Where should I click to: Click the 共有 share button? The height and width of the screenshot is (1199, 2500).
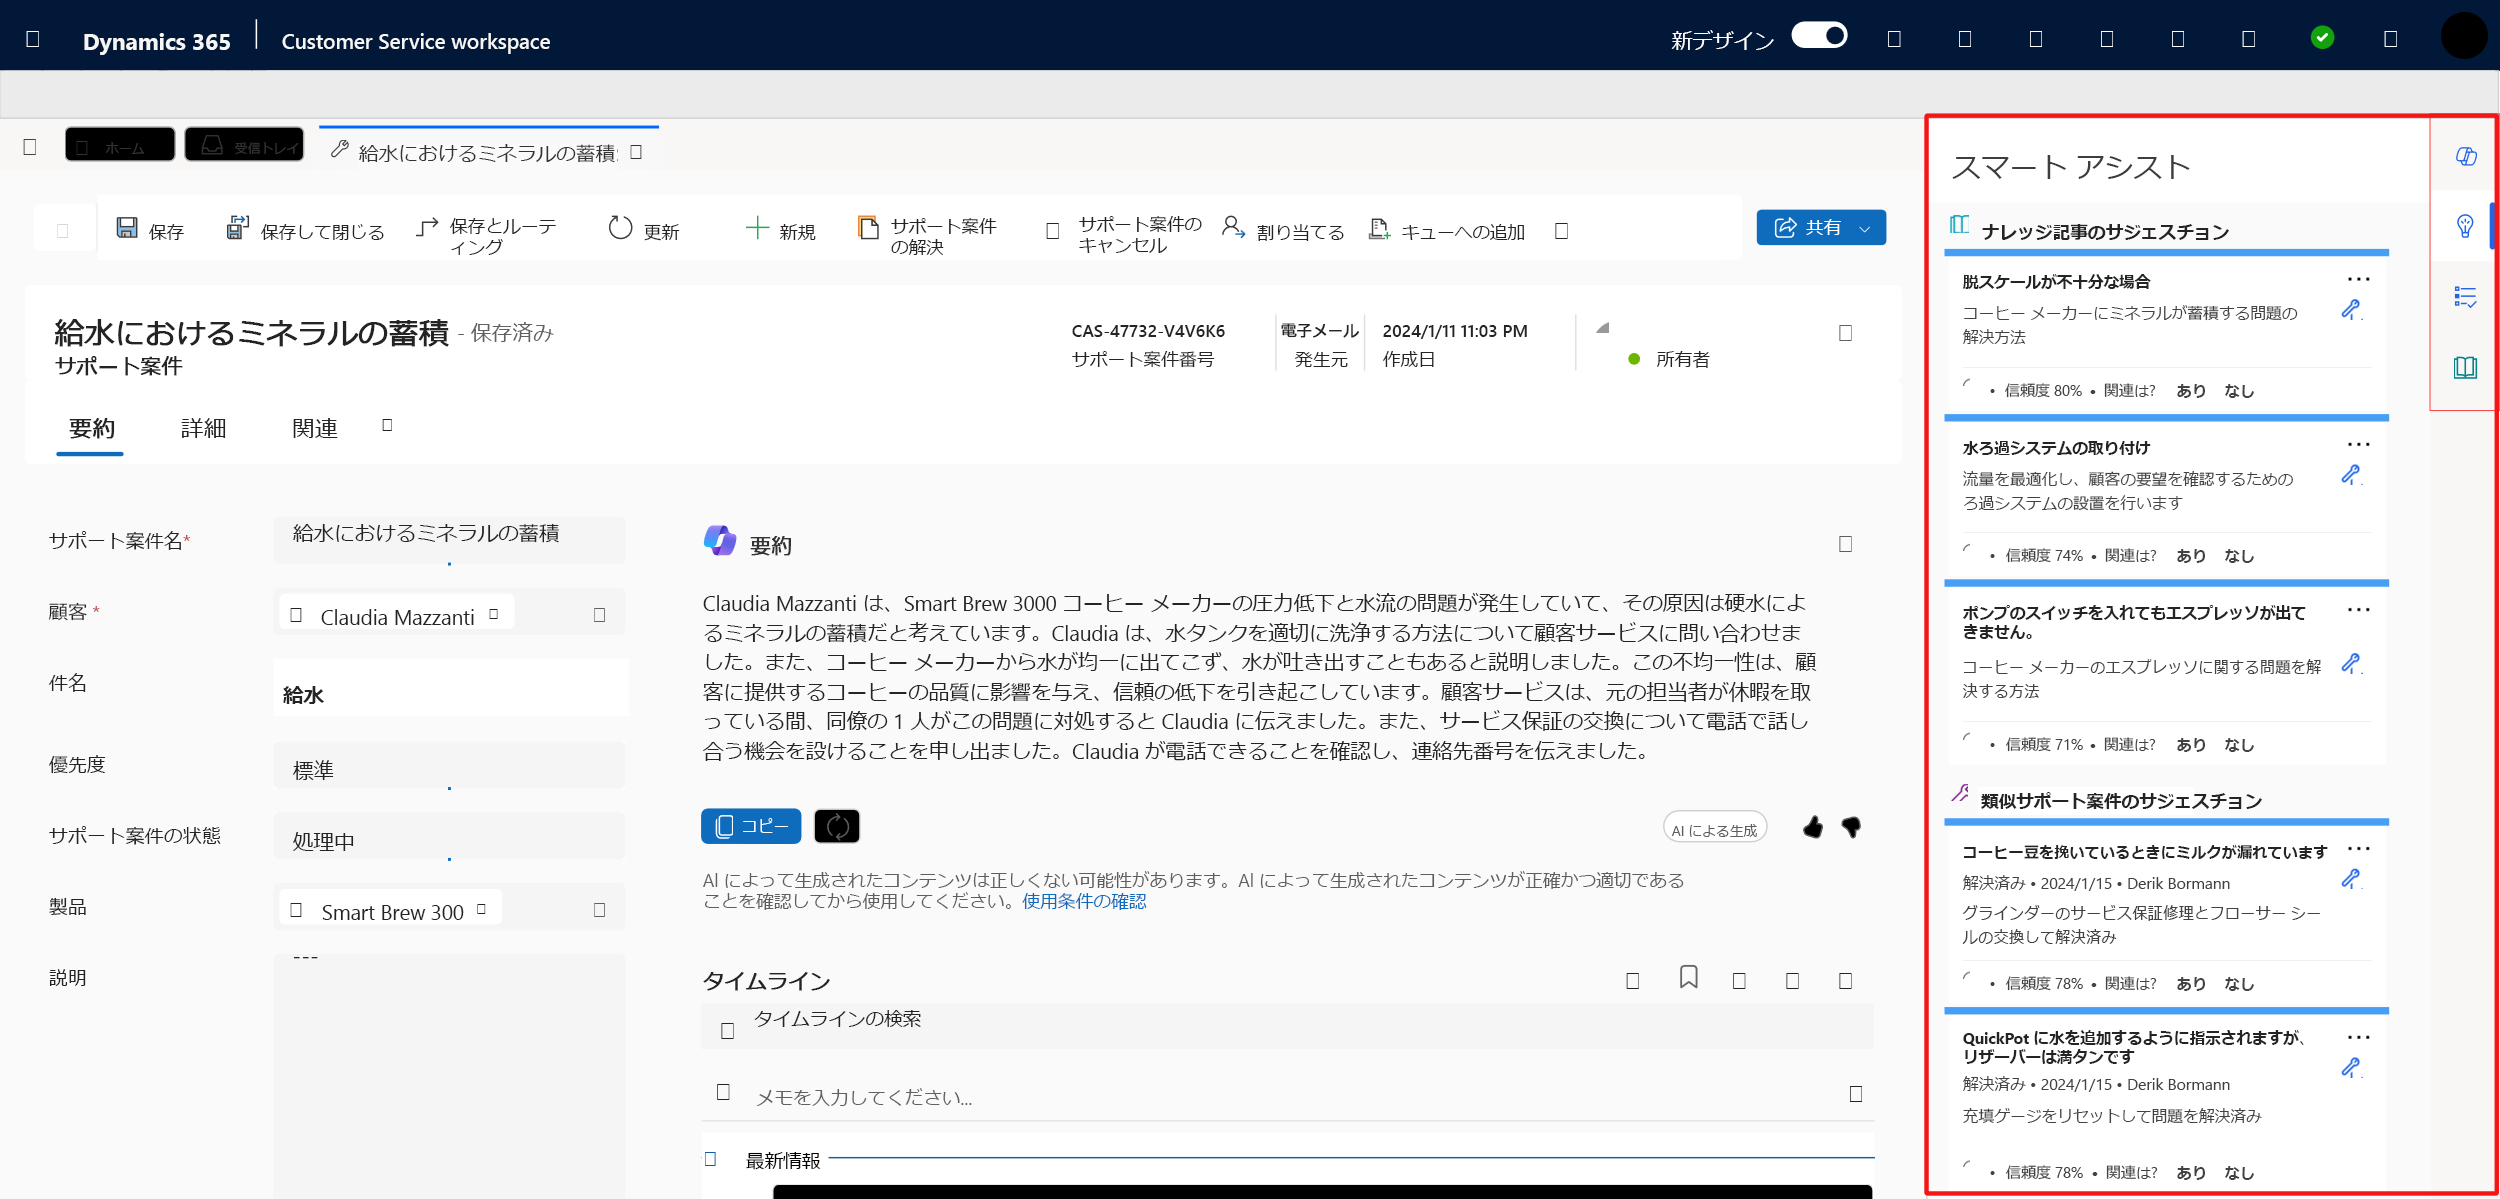tap(1807, 228)
